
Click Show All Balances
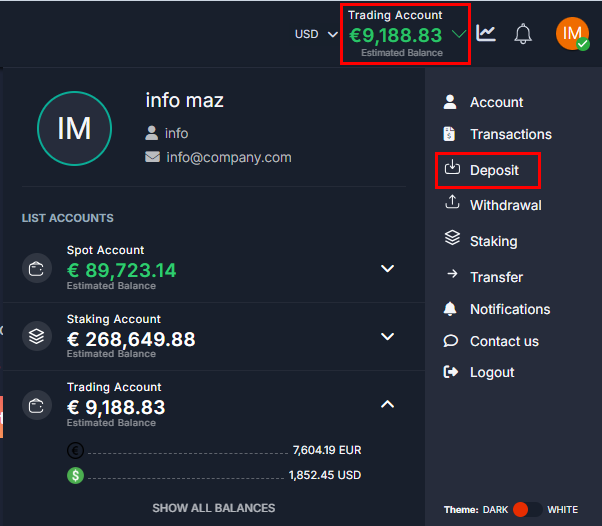click(x=213, y=508)
